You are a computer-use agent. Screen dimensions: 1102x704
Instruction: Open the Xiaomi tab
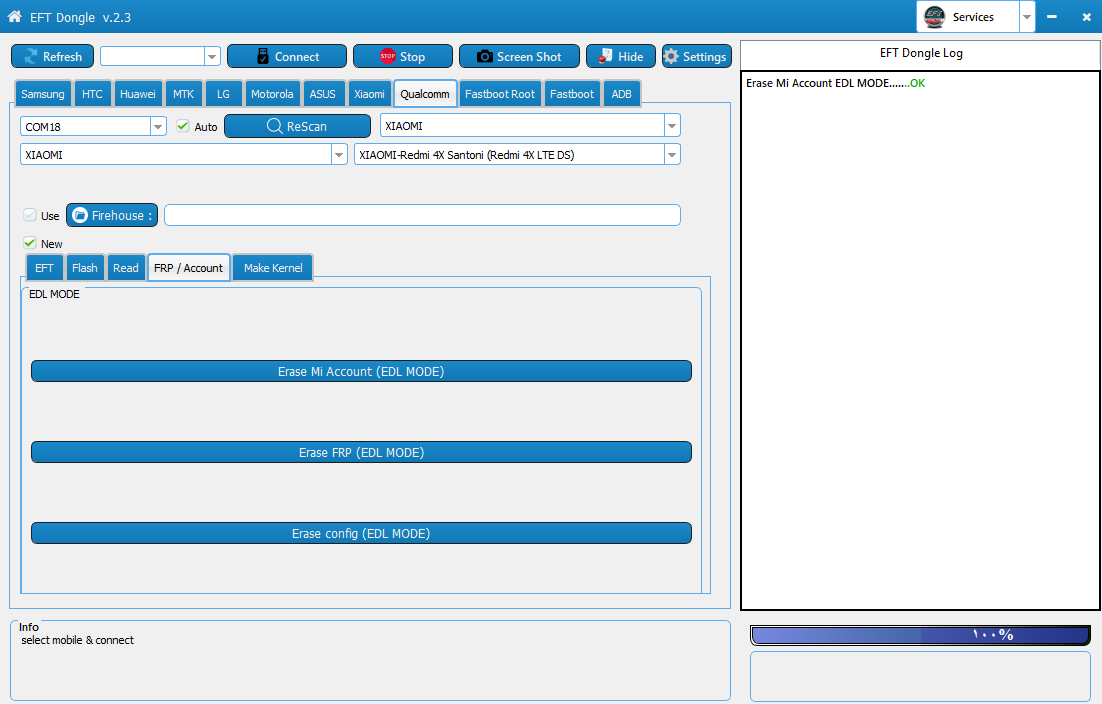[369, 93]
